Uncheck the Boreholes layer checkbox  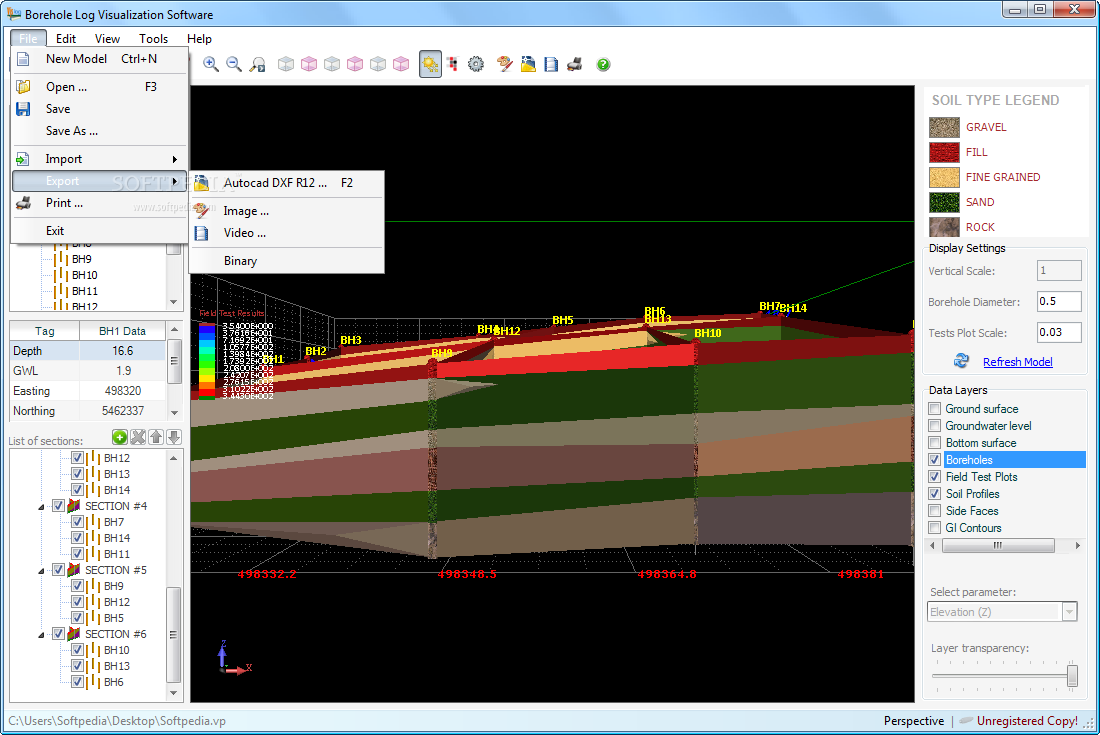tap(934, 460)
